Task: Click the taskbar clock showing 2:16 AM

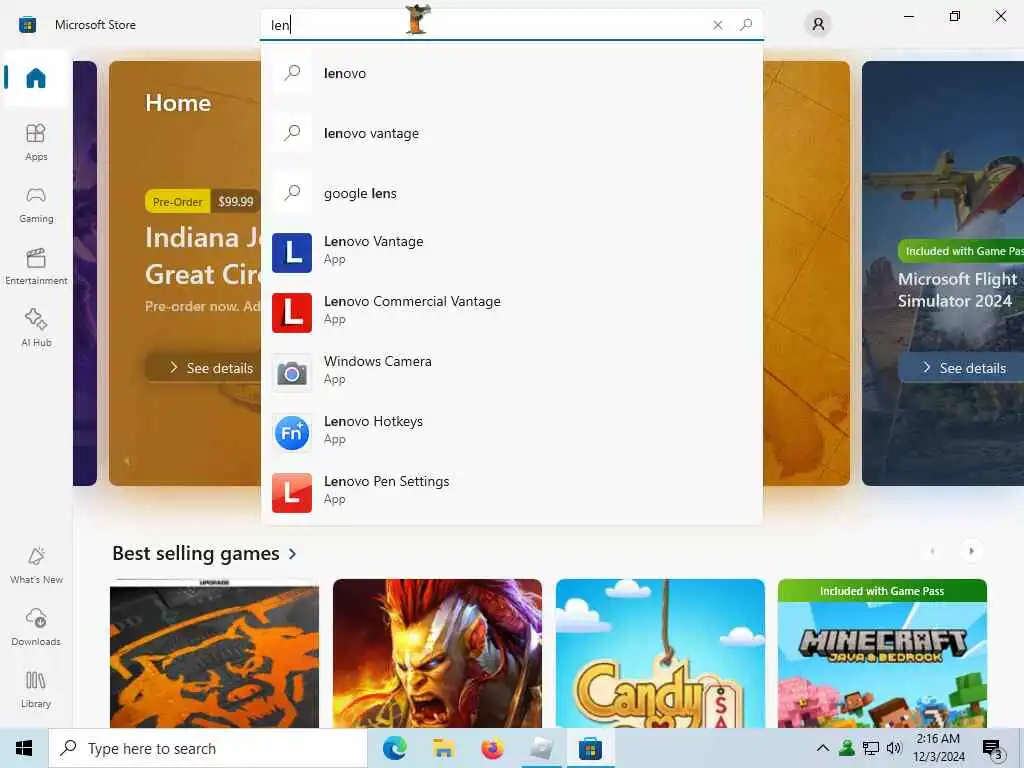Action: 938,748
